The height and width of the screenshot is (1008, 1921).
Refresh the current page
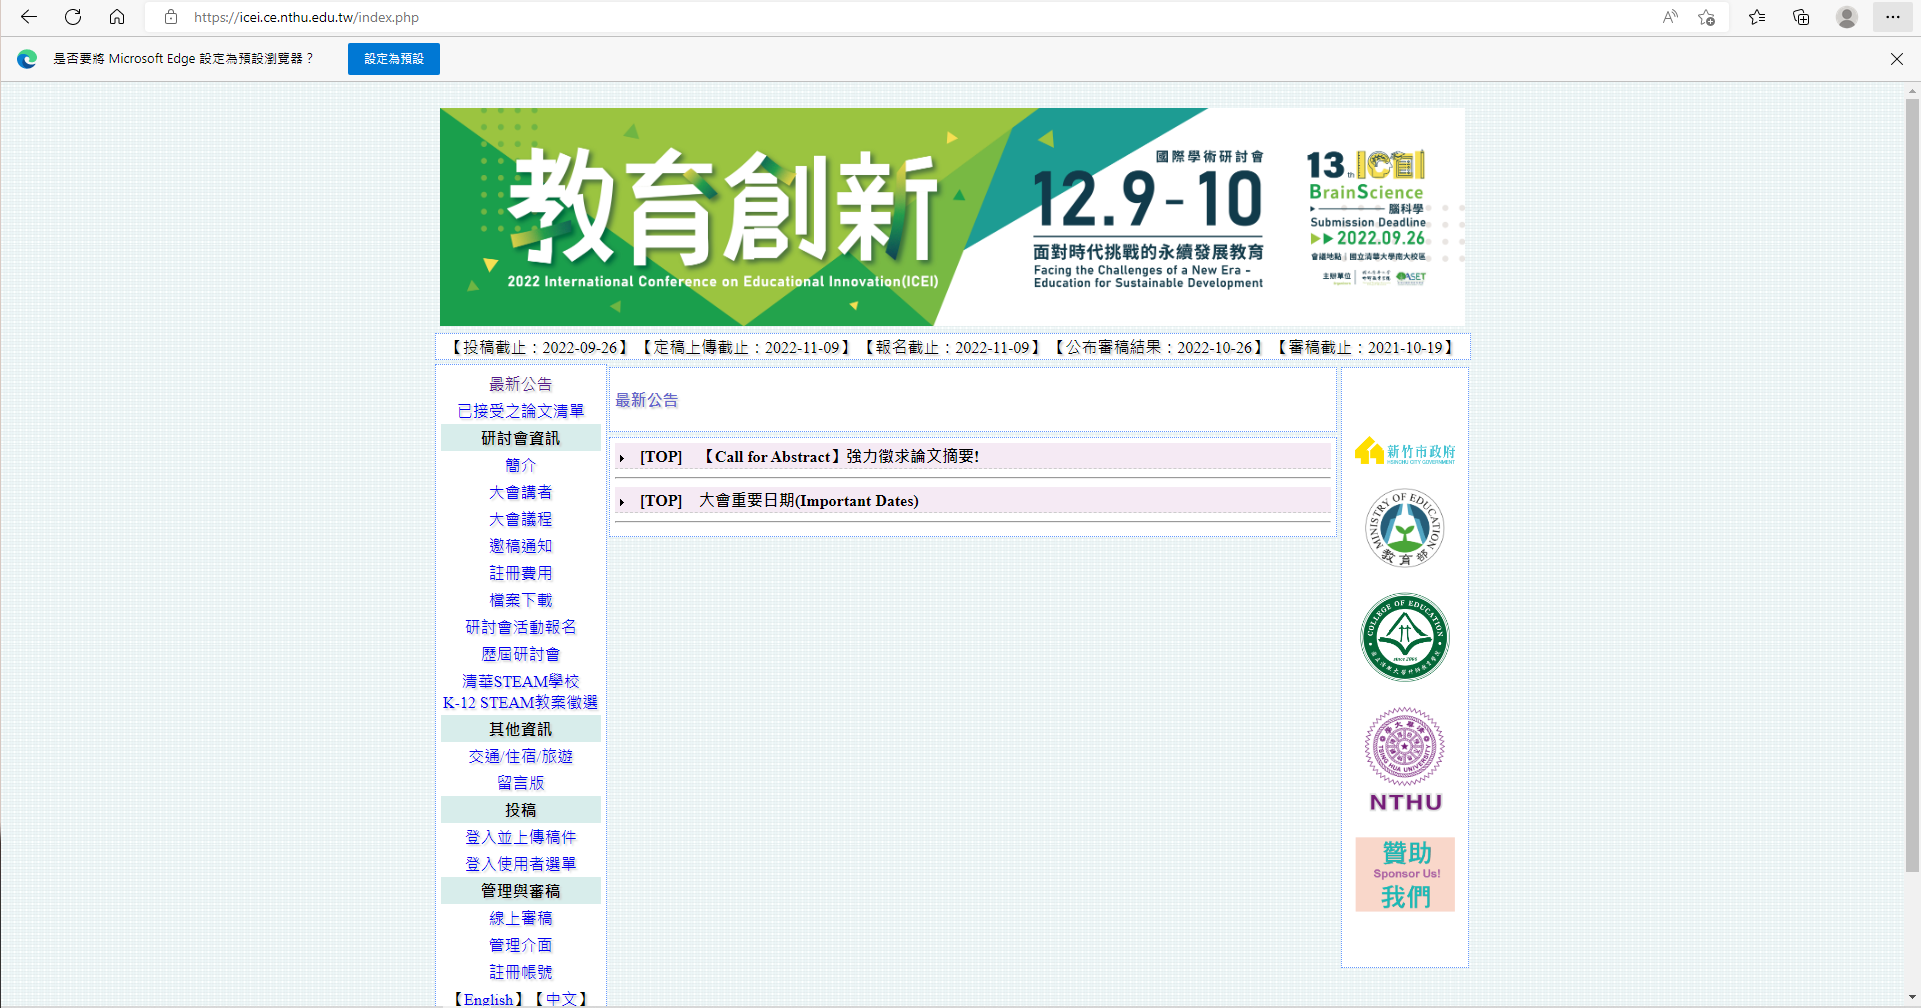click(73, 17)
